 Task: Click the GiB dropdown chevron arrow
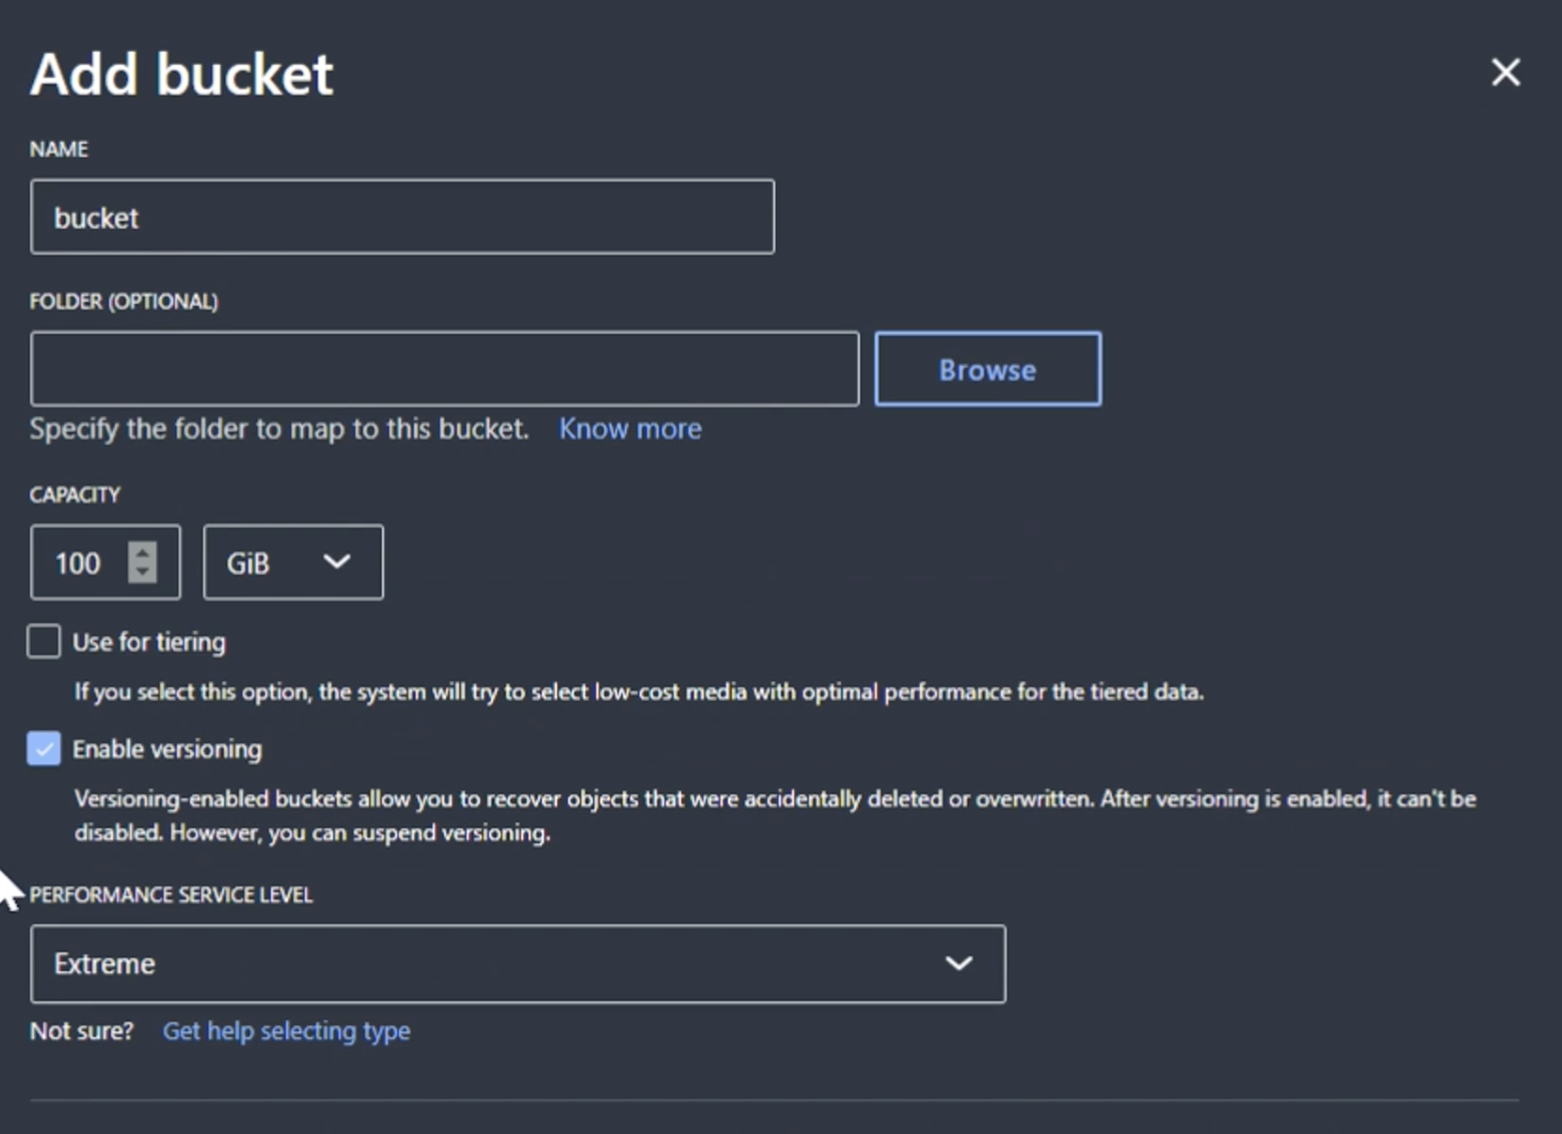337,562
